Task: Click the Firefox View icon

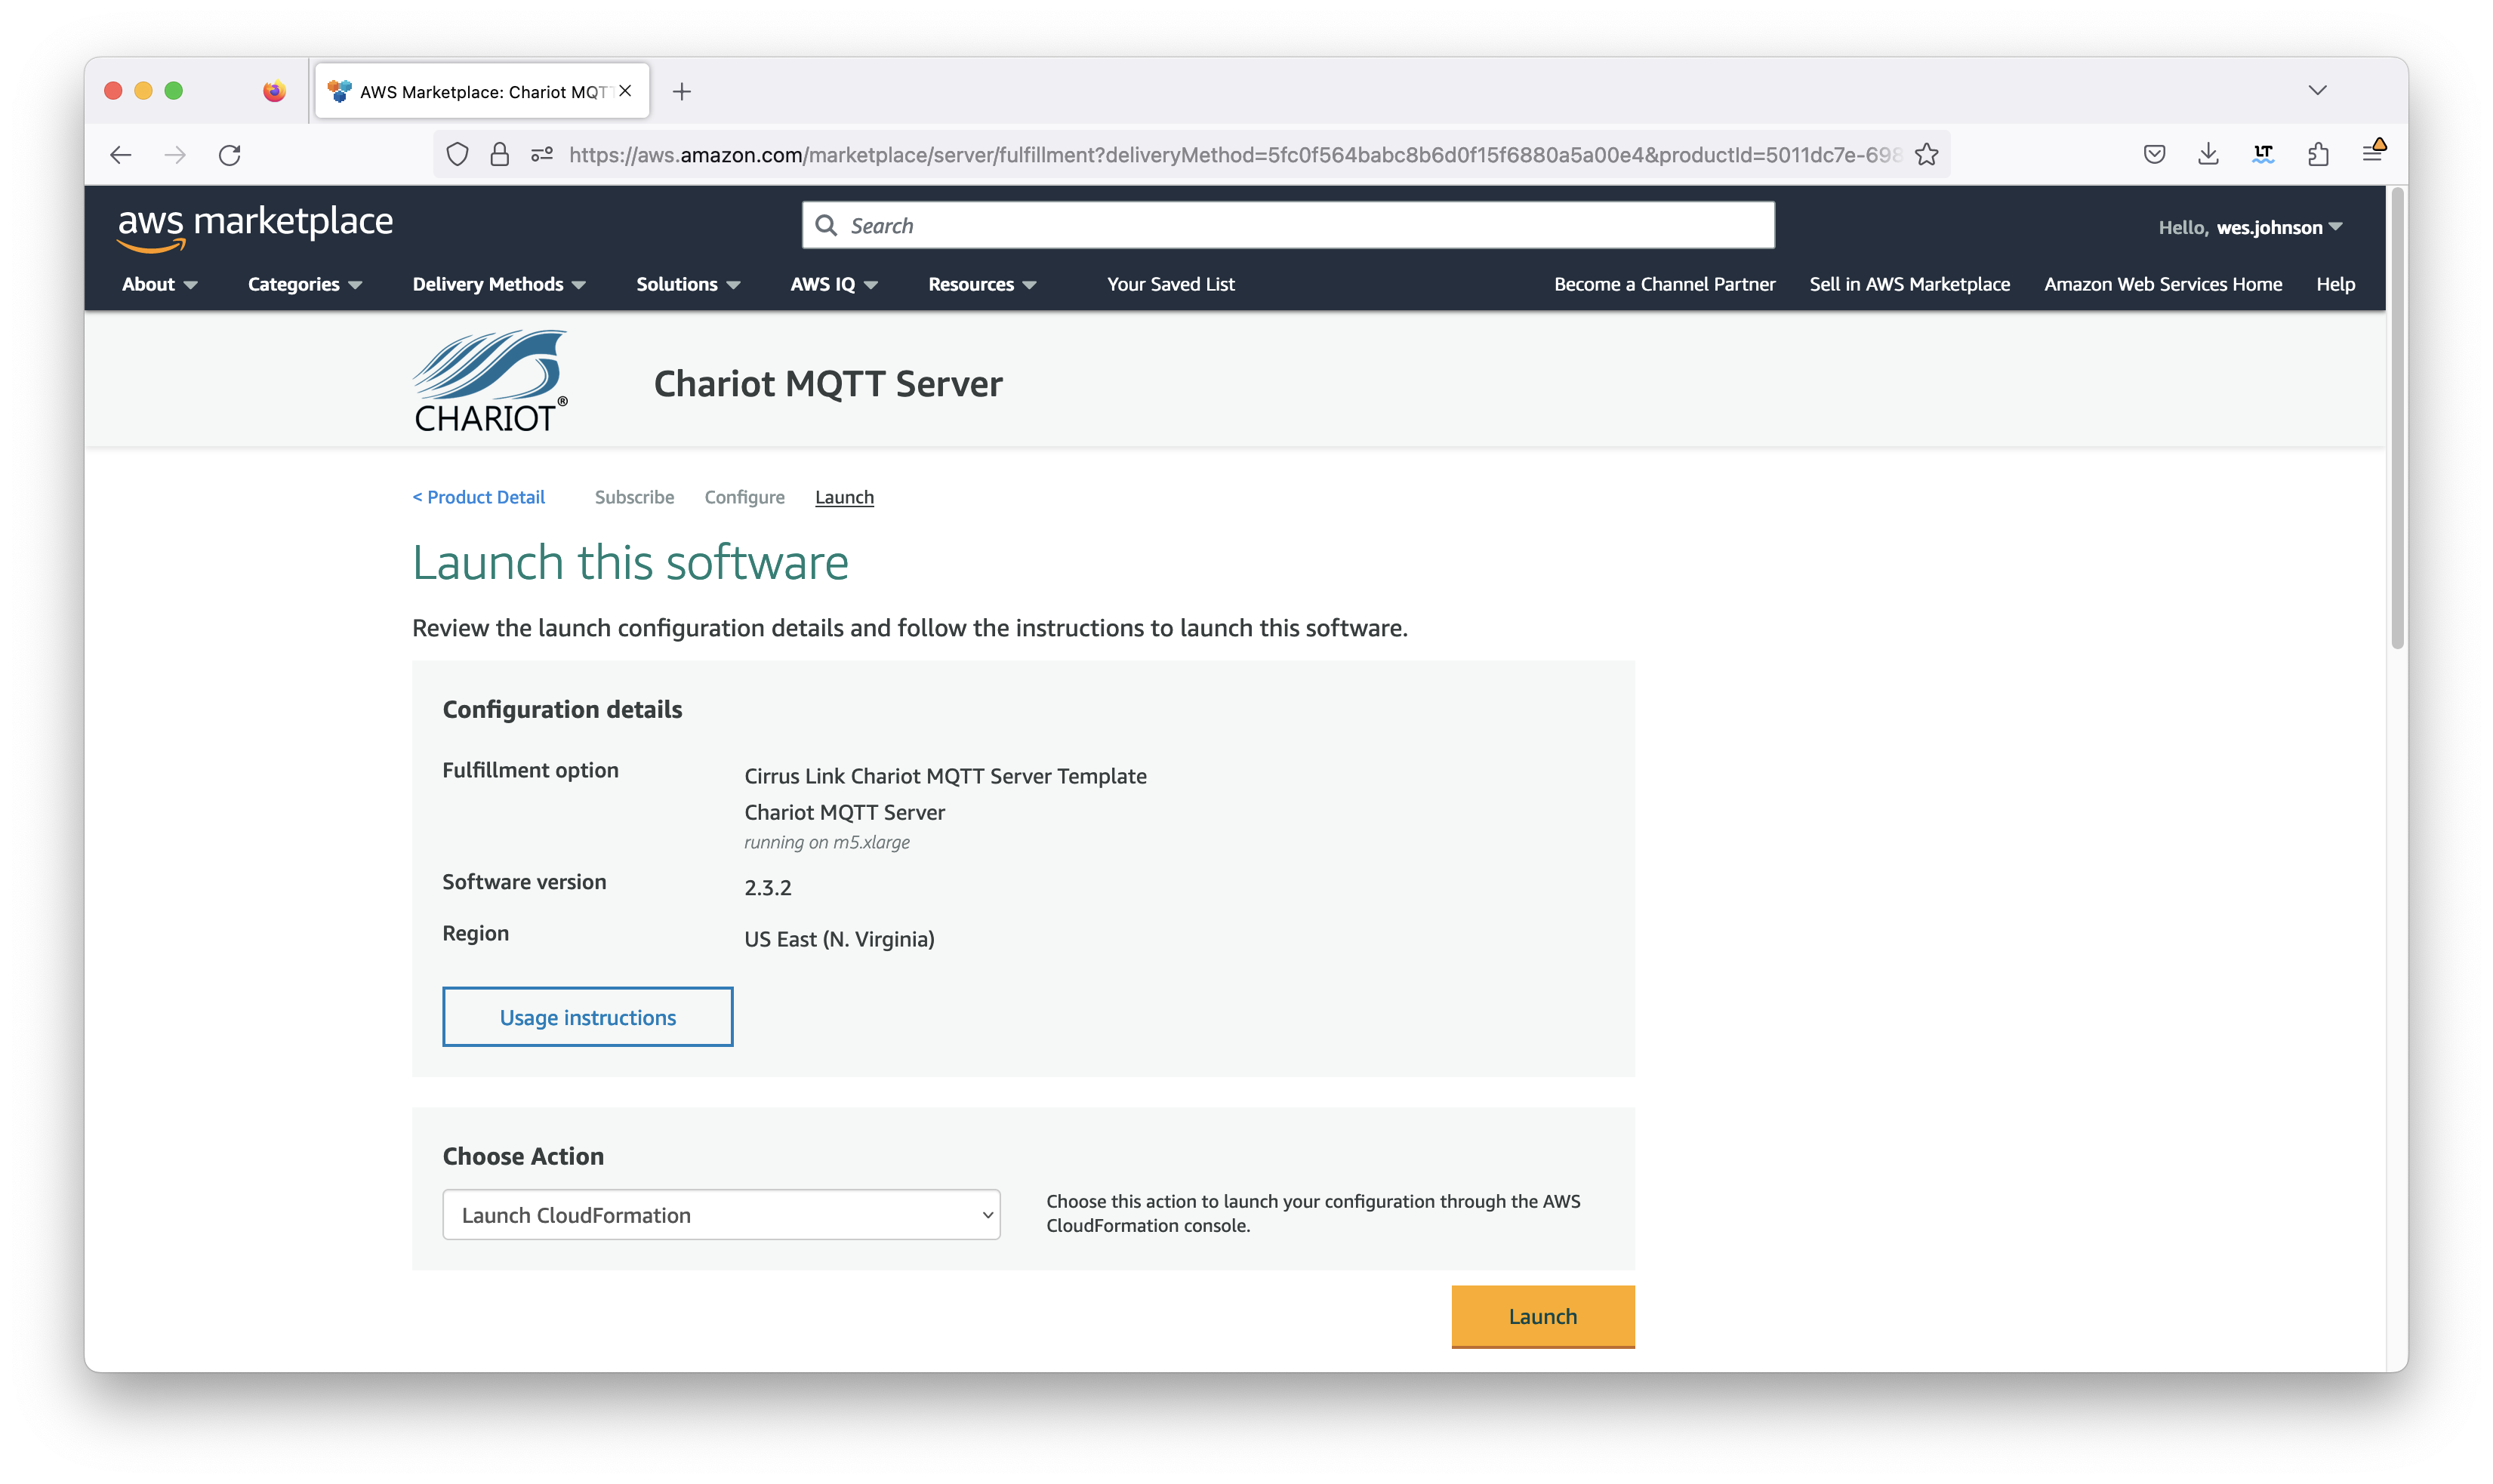Action: [274, 91]
